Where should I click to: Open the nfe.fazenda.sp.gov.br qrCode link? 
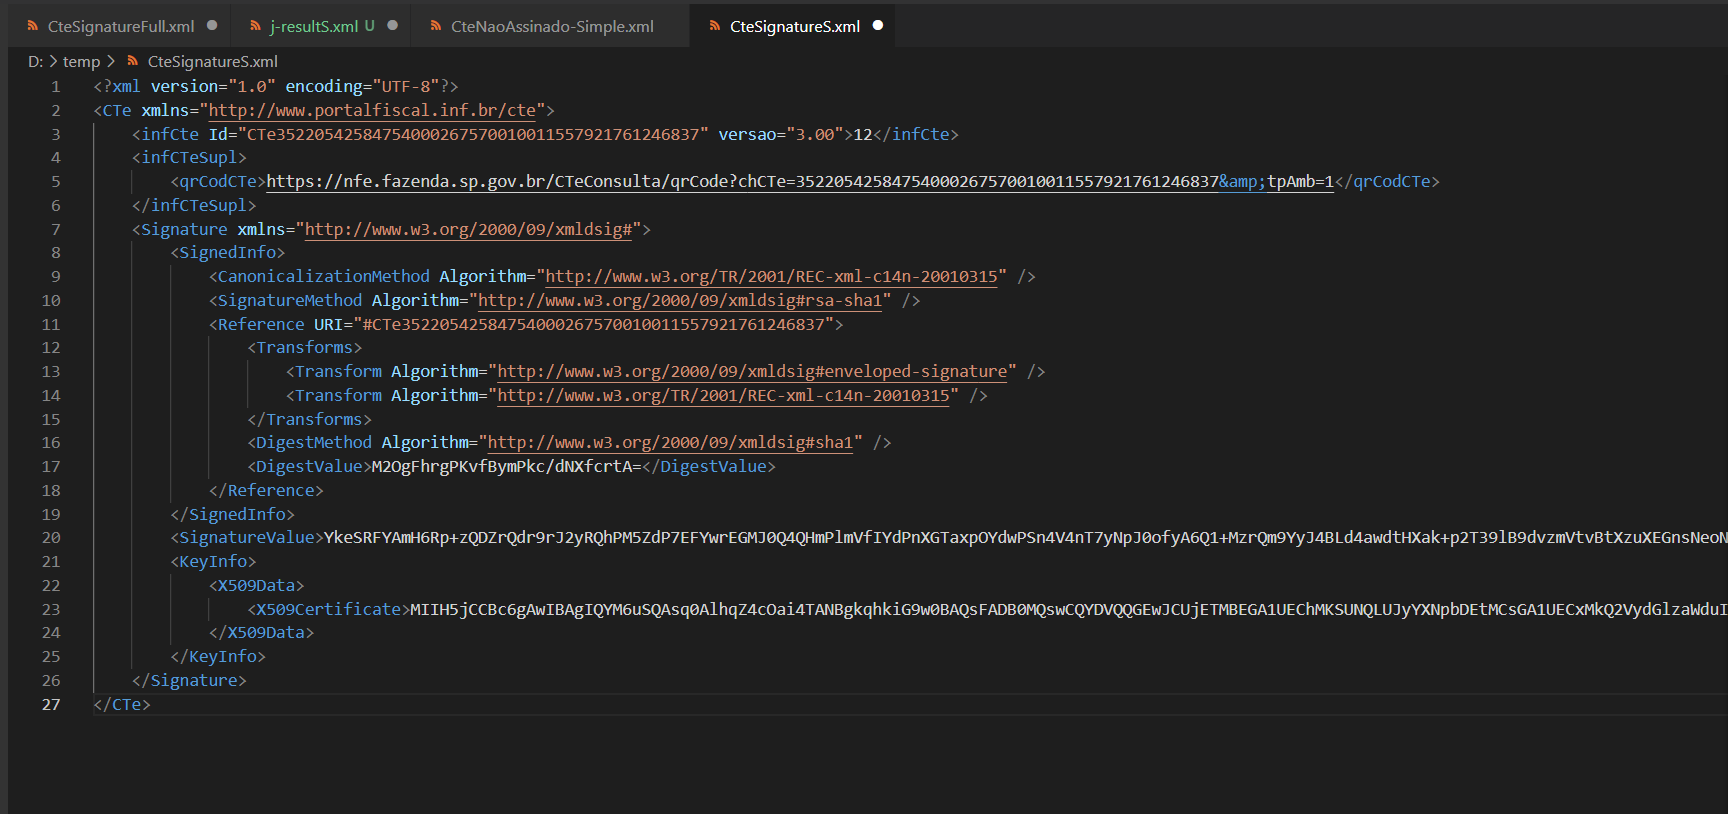point(800,182)
